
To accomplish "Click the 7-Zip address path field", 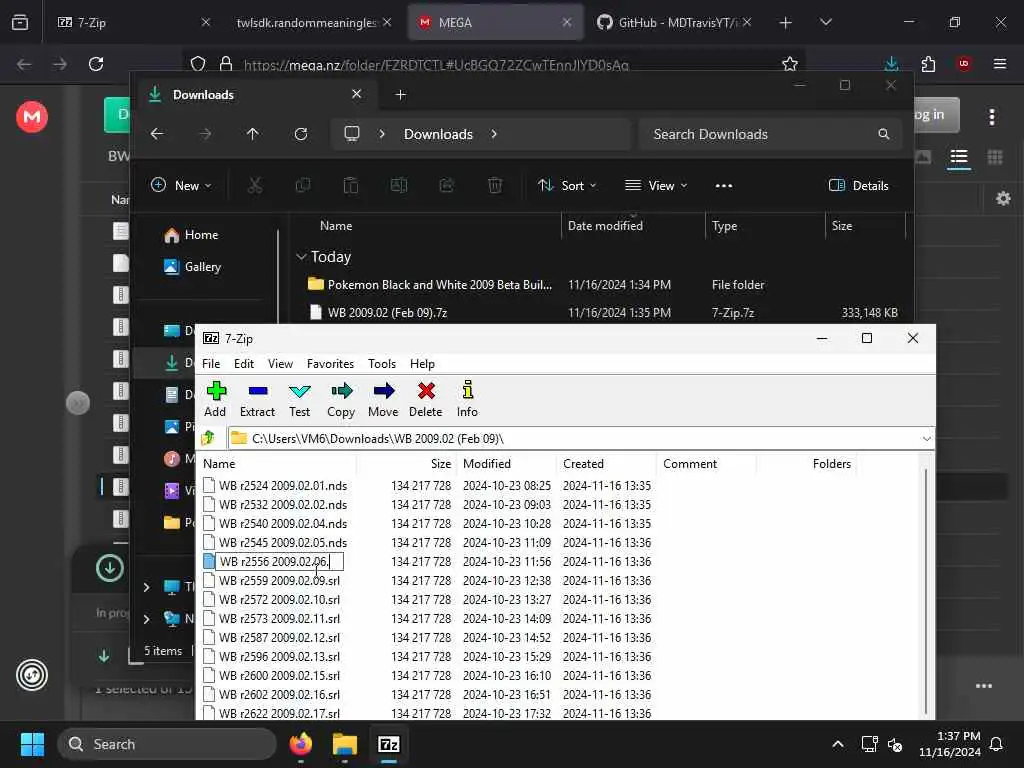I will click(x=573, y=438).
